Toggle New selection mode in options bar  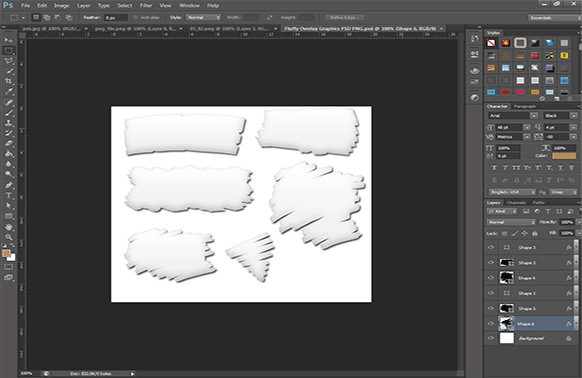(x=36, y=17)
